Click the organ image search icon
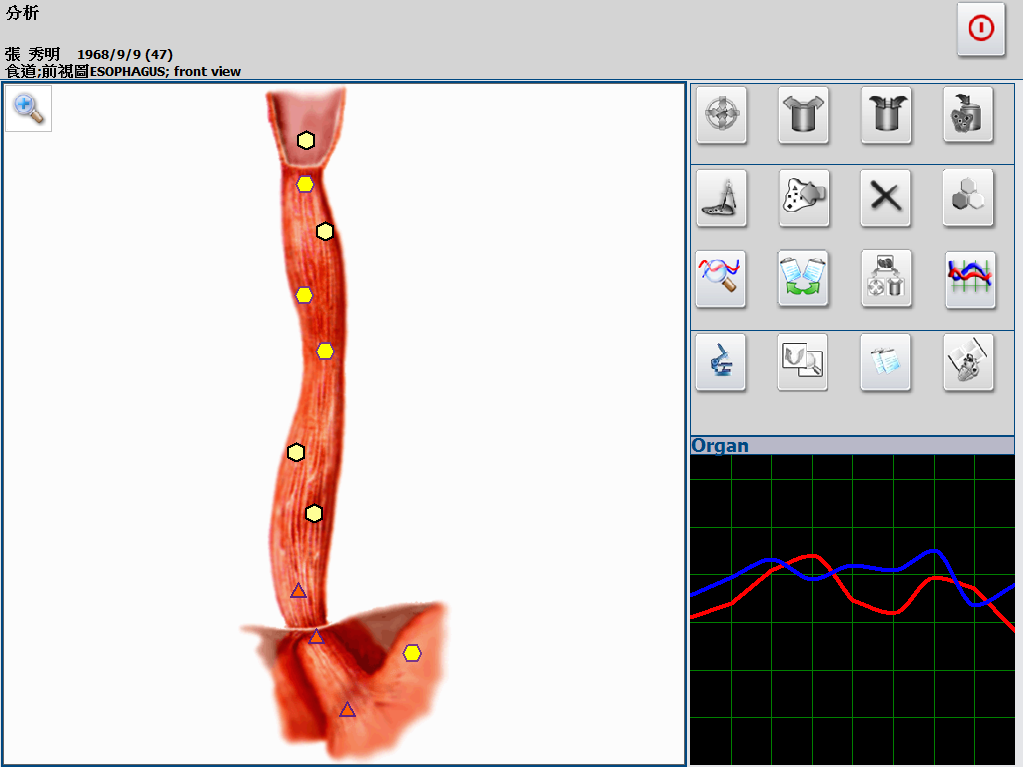The height and width of the screenshot is (767, 1023). tap(803, 362)
